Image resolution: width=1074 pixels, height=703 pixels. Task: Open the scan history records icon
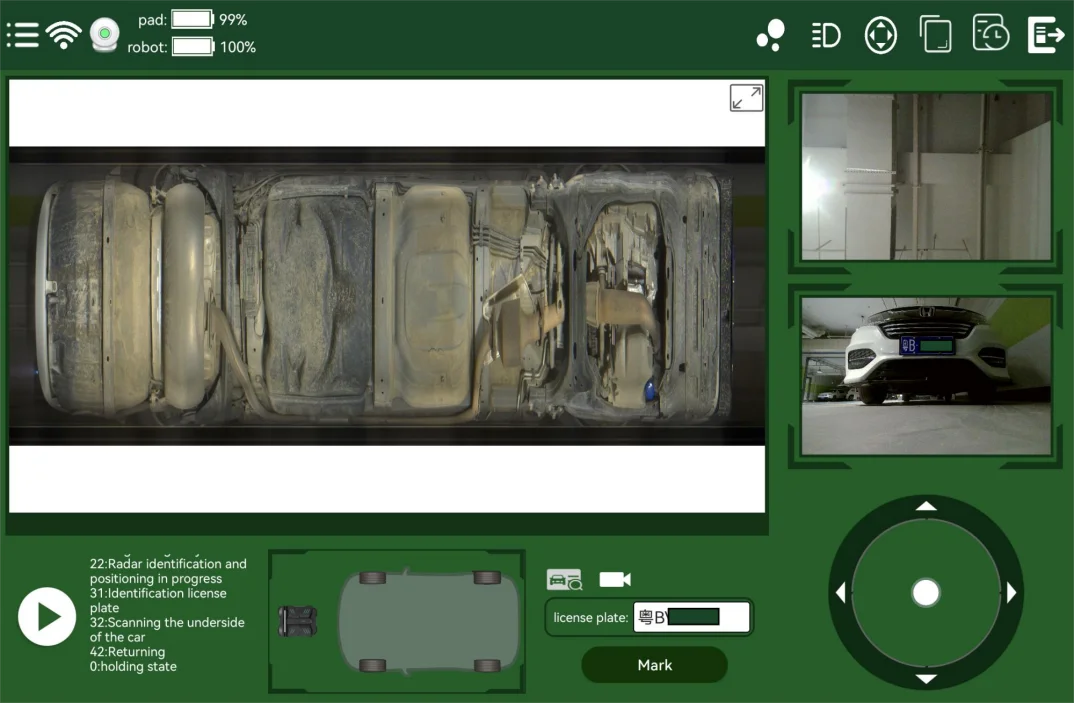click(990, 35)
